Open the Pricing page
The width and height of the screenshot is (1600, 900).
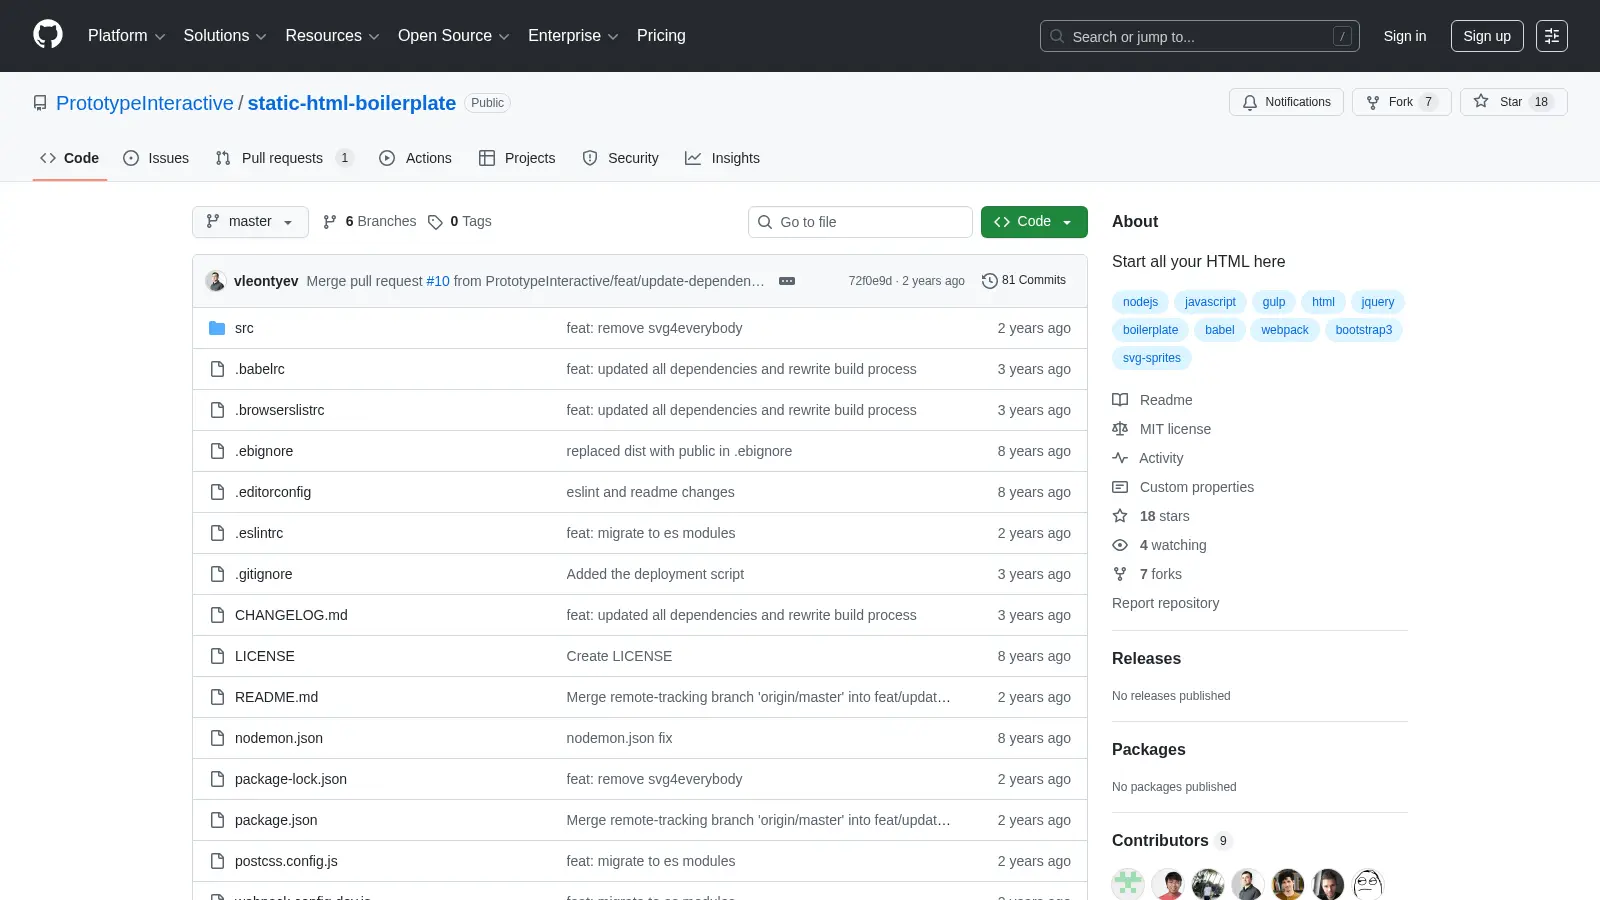(661, 36)
